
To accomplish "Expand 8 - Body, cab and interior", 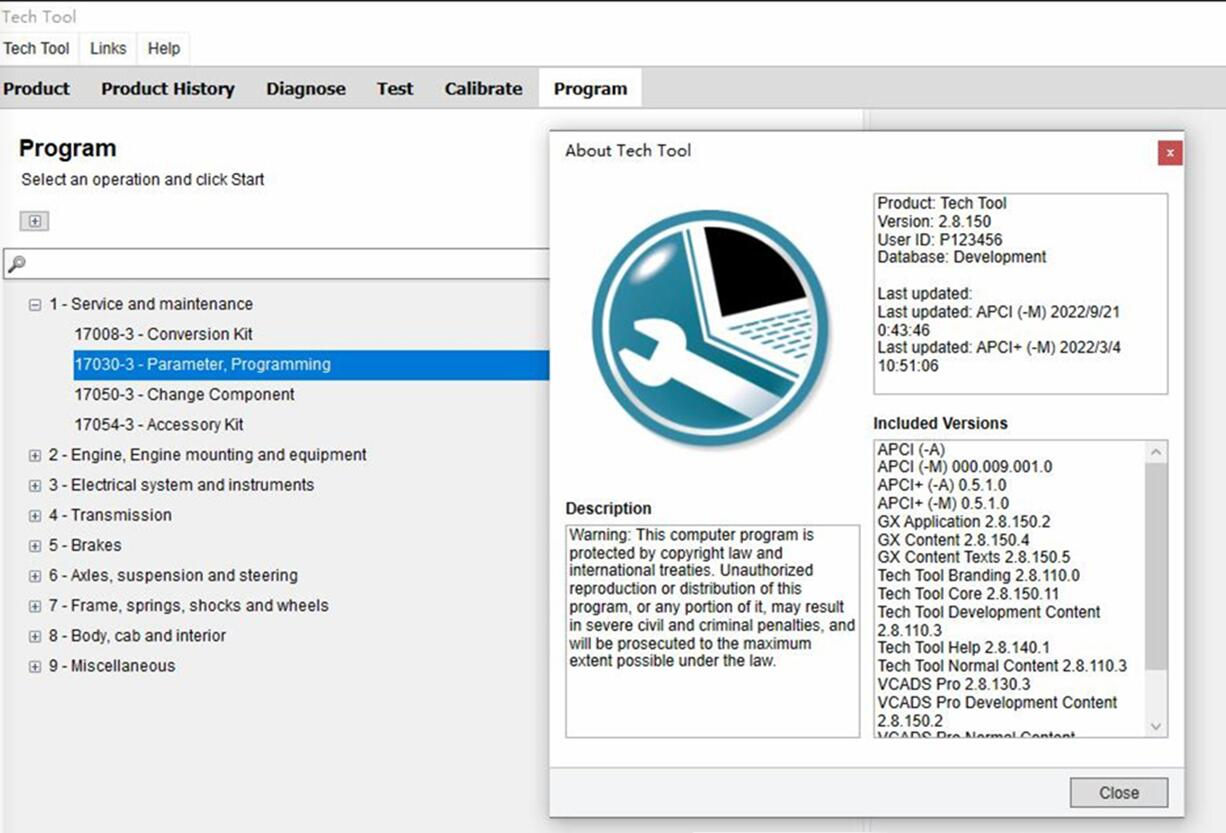I will [35, 636].
